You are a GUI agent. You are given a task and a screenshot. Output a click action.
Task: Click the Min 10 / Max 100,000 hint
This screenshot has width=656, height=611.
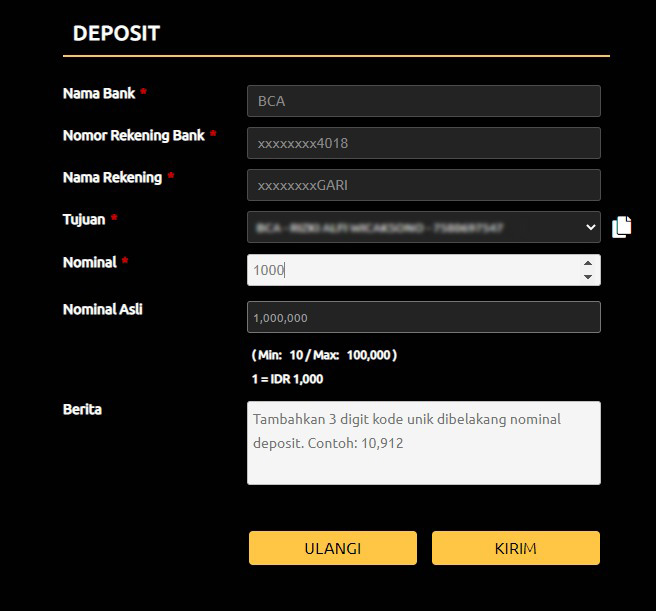tap(324, 355)
